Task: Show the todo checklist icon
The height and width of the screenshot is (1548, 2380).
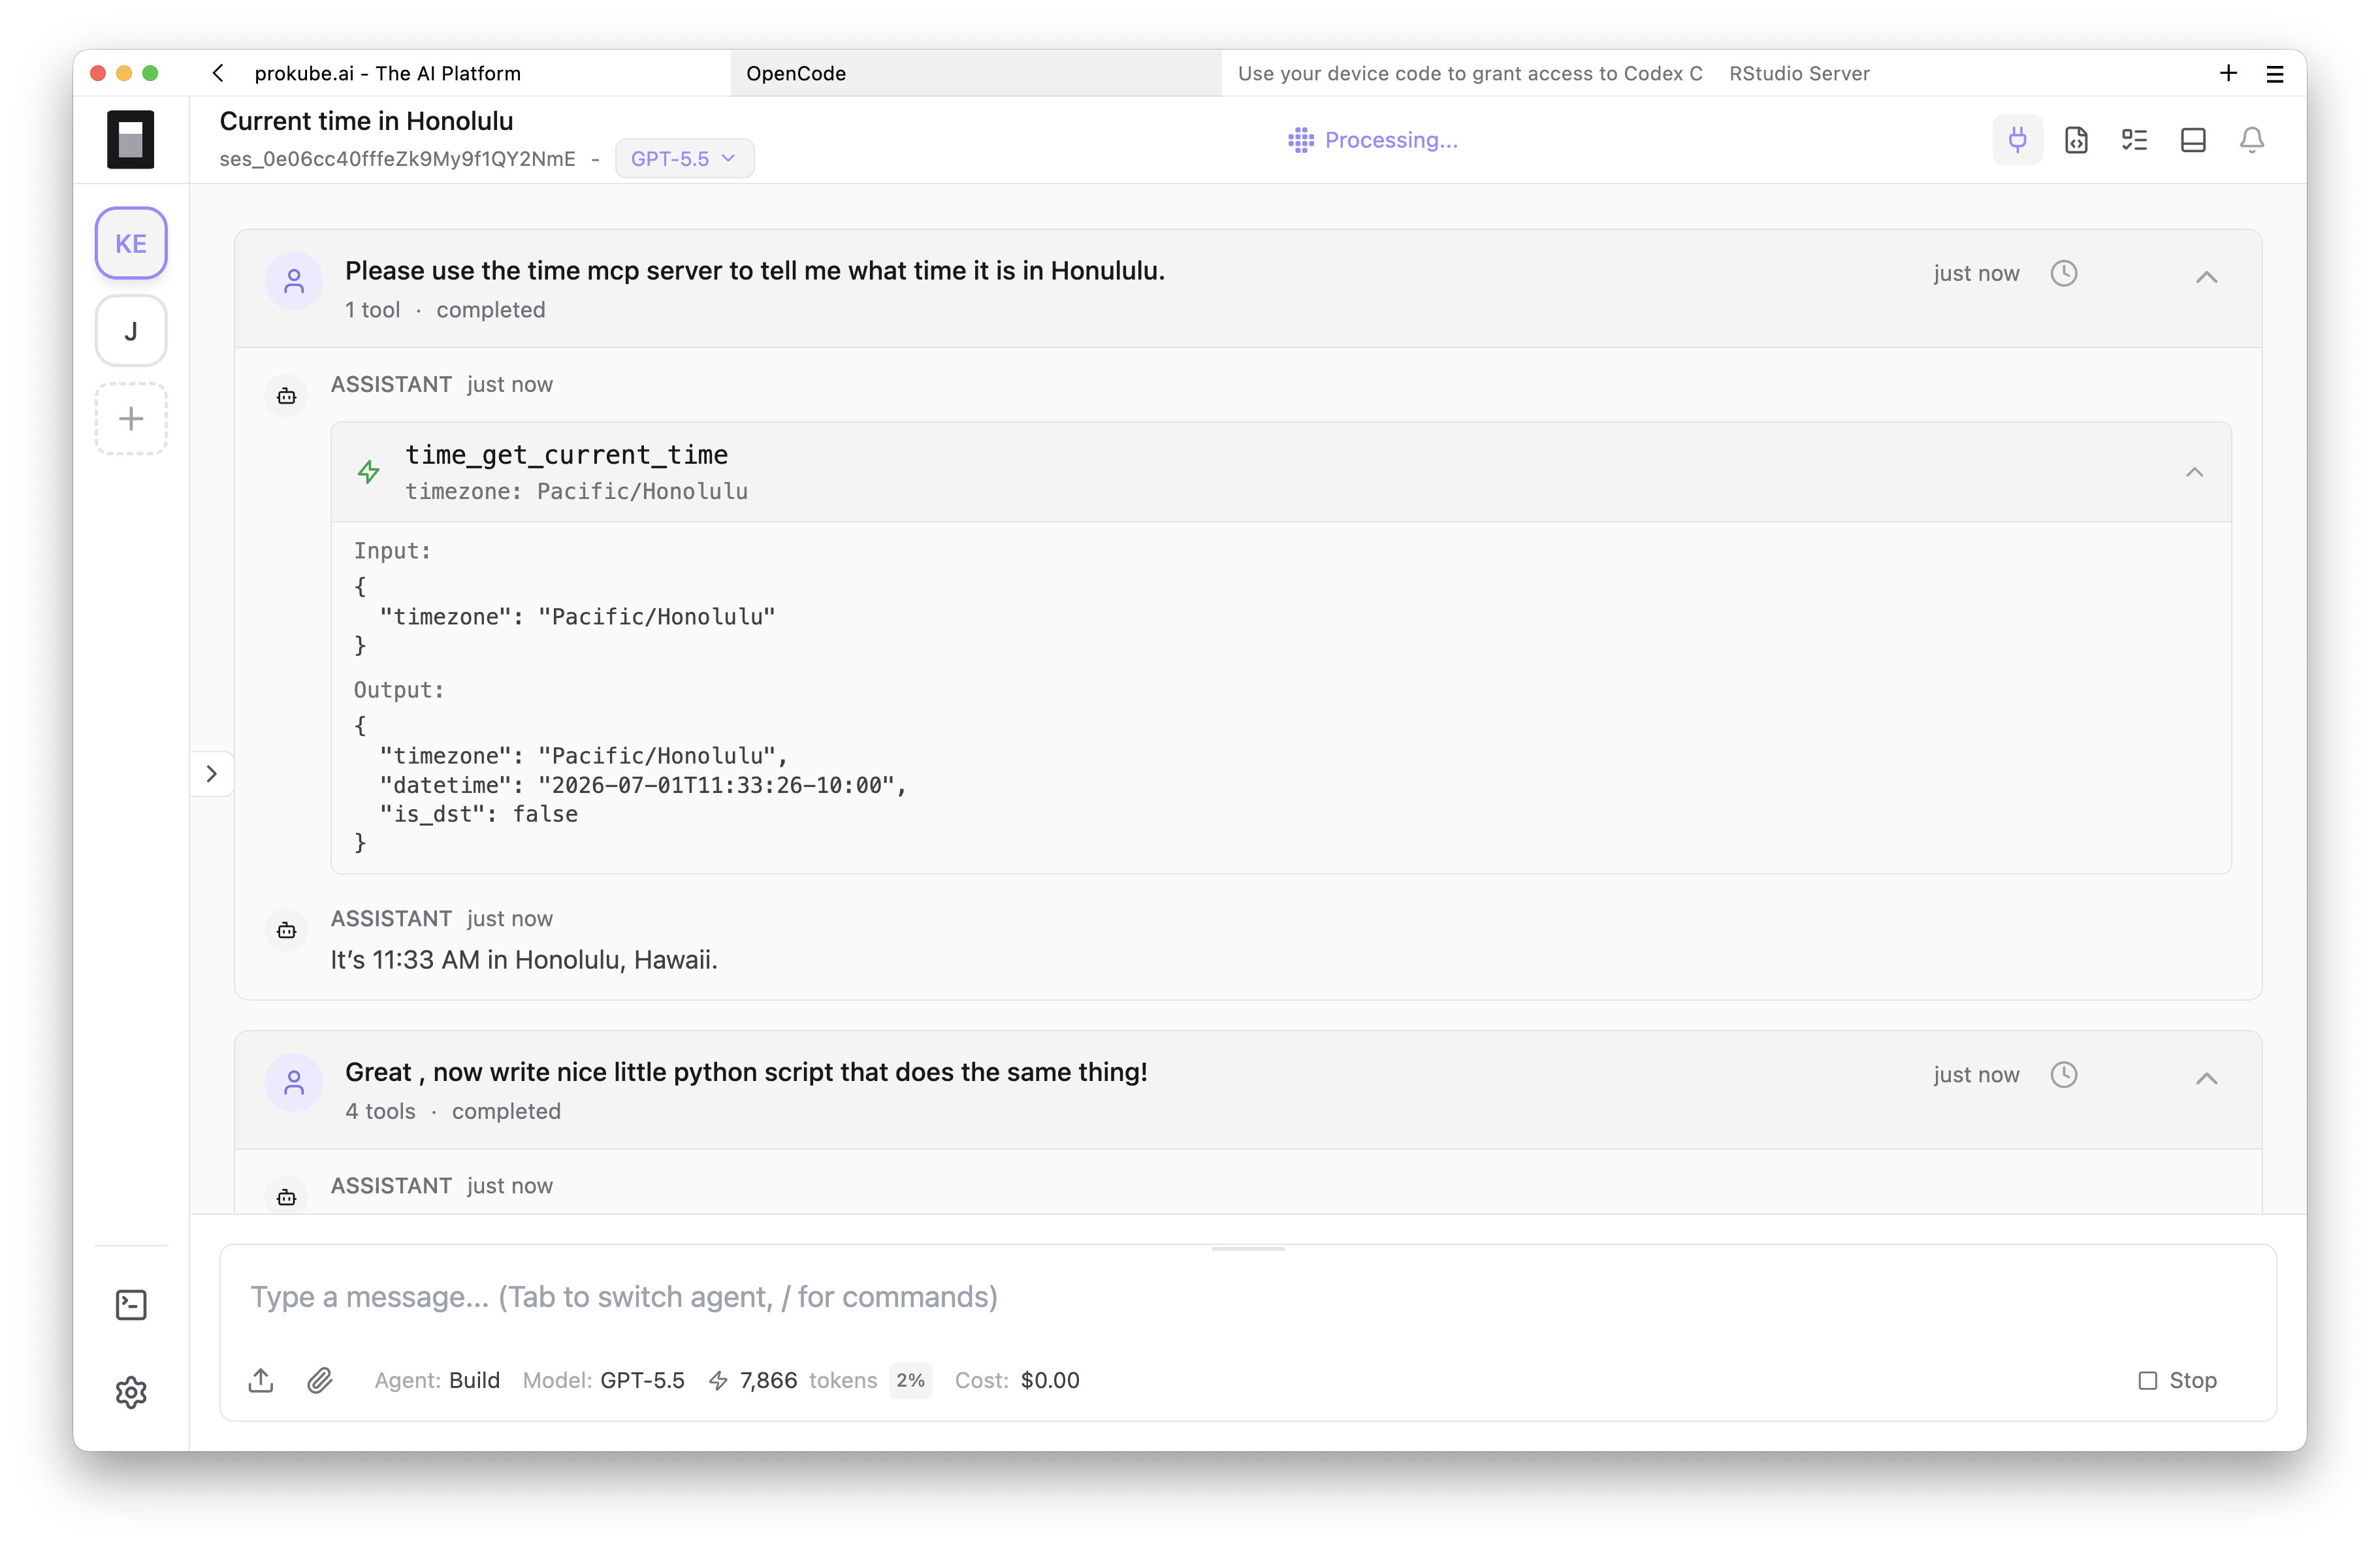Action: (x=2135, y=140)
